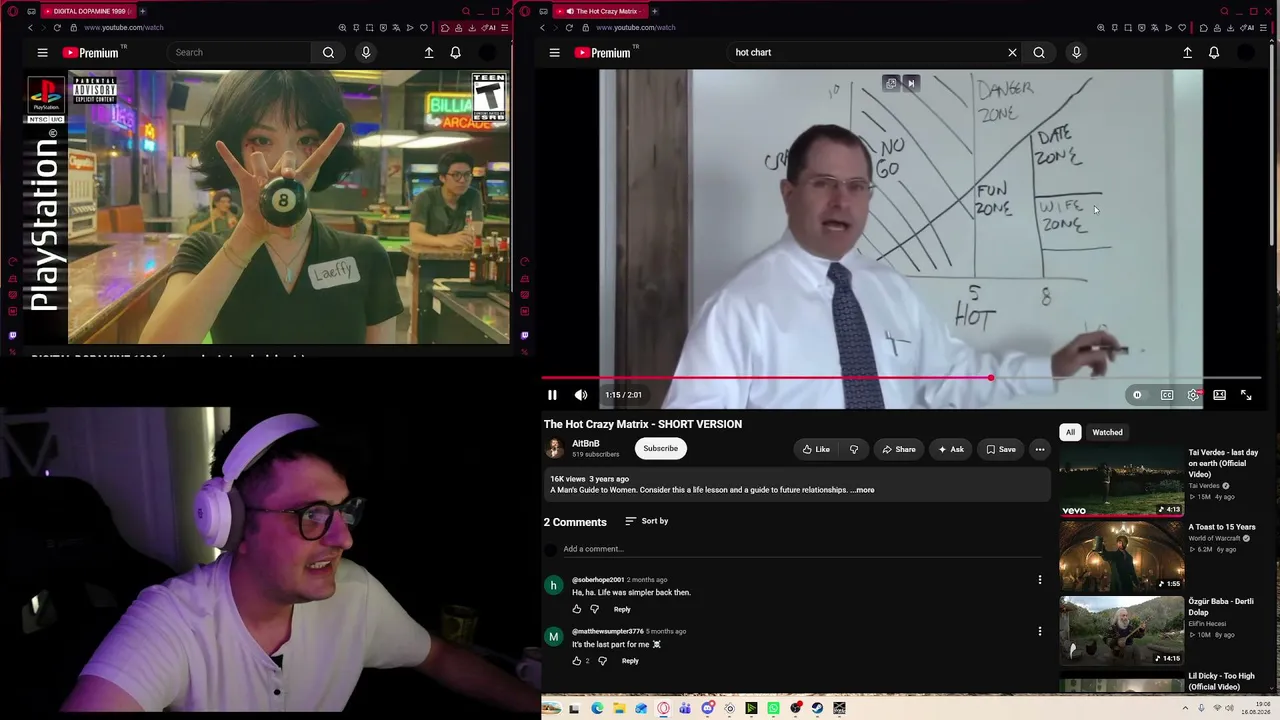Dislike the video with thumbs-down icon
The height and width of the screenshot is (720, 1280).
point(854,450)
